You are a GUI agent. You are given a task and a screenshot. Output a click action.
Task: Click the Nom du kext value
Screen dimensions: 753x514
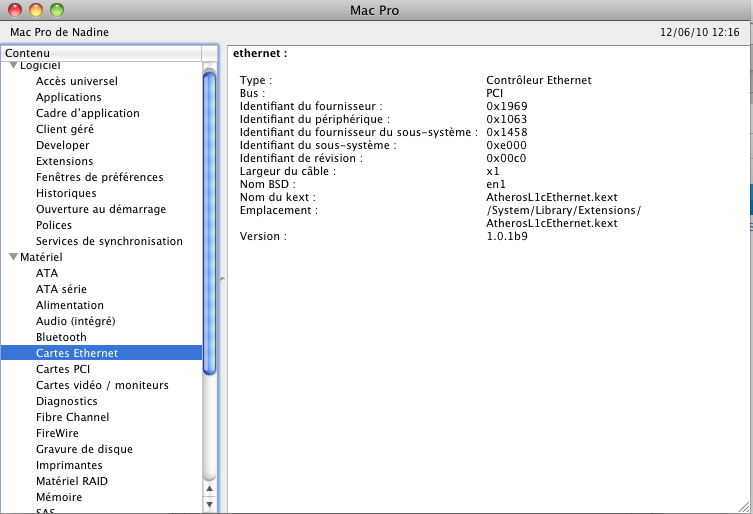(x=552, y=197)
